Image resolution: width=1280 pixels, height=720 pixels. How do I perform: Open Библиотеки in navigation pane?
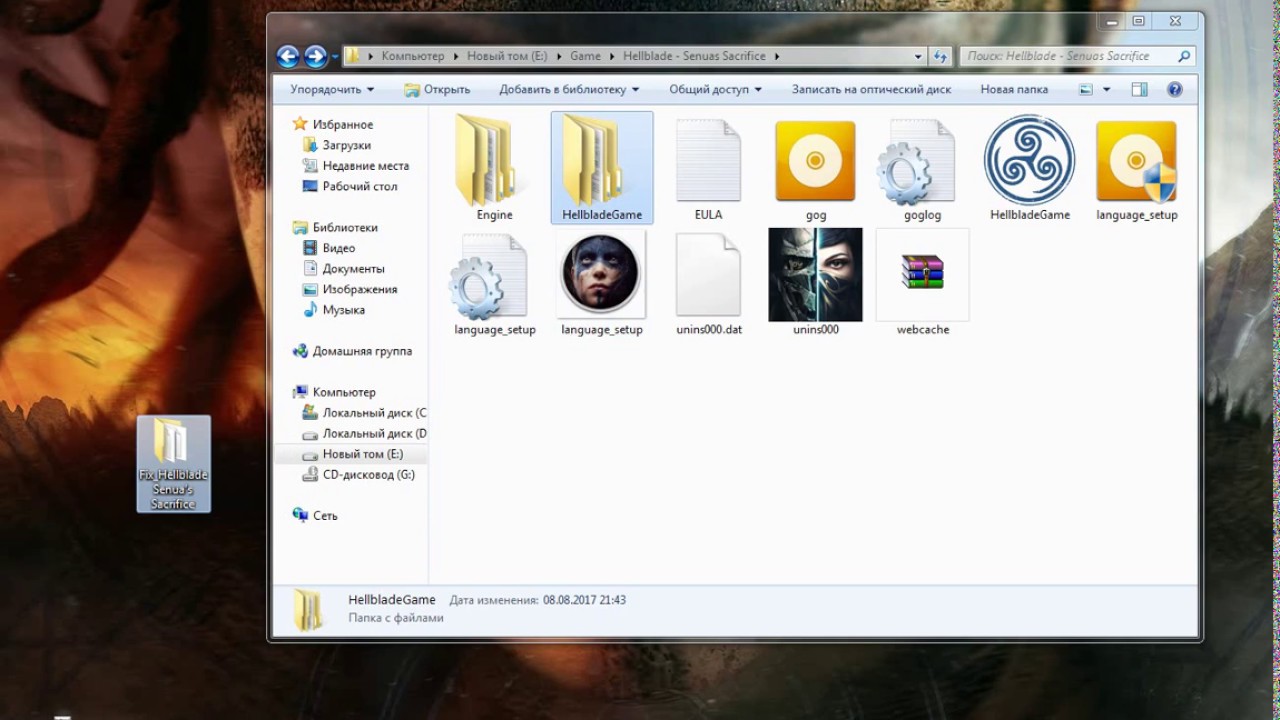click(x=345, y=227)
